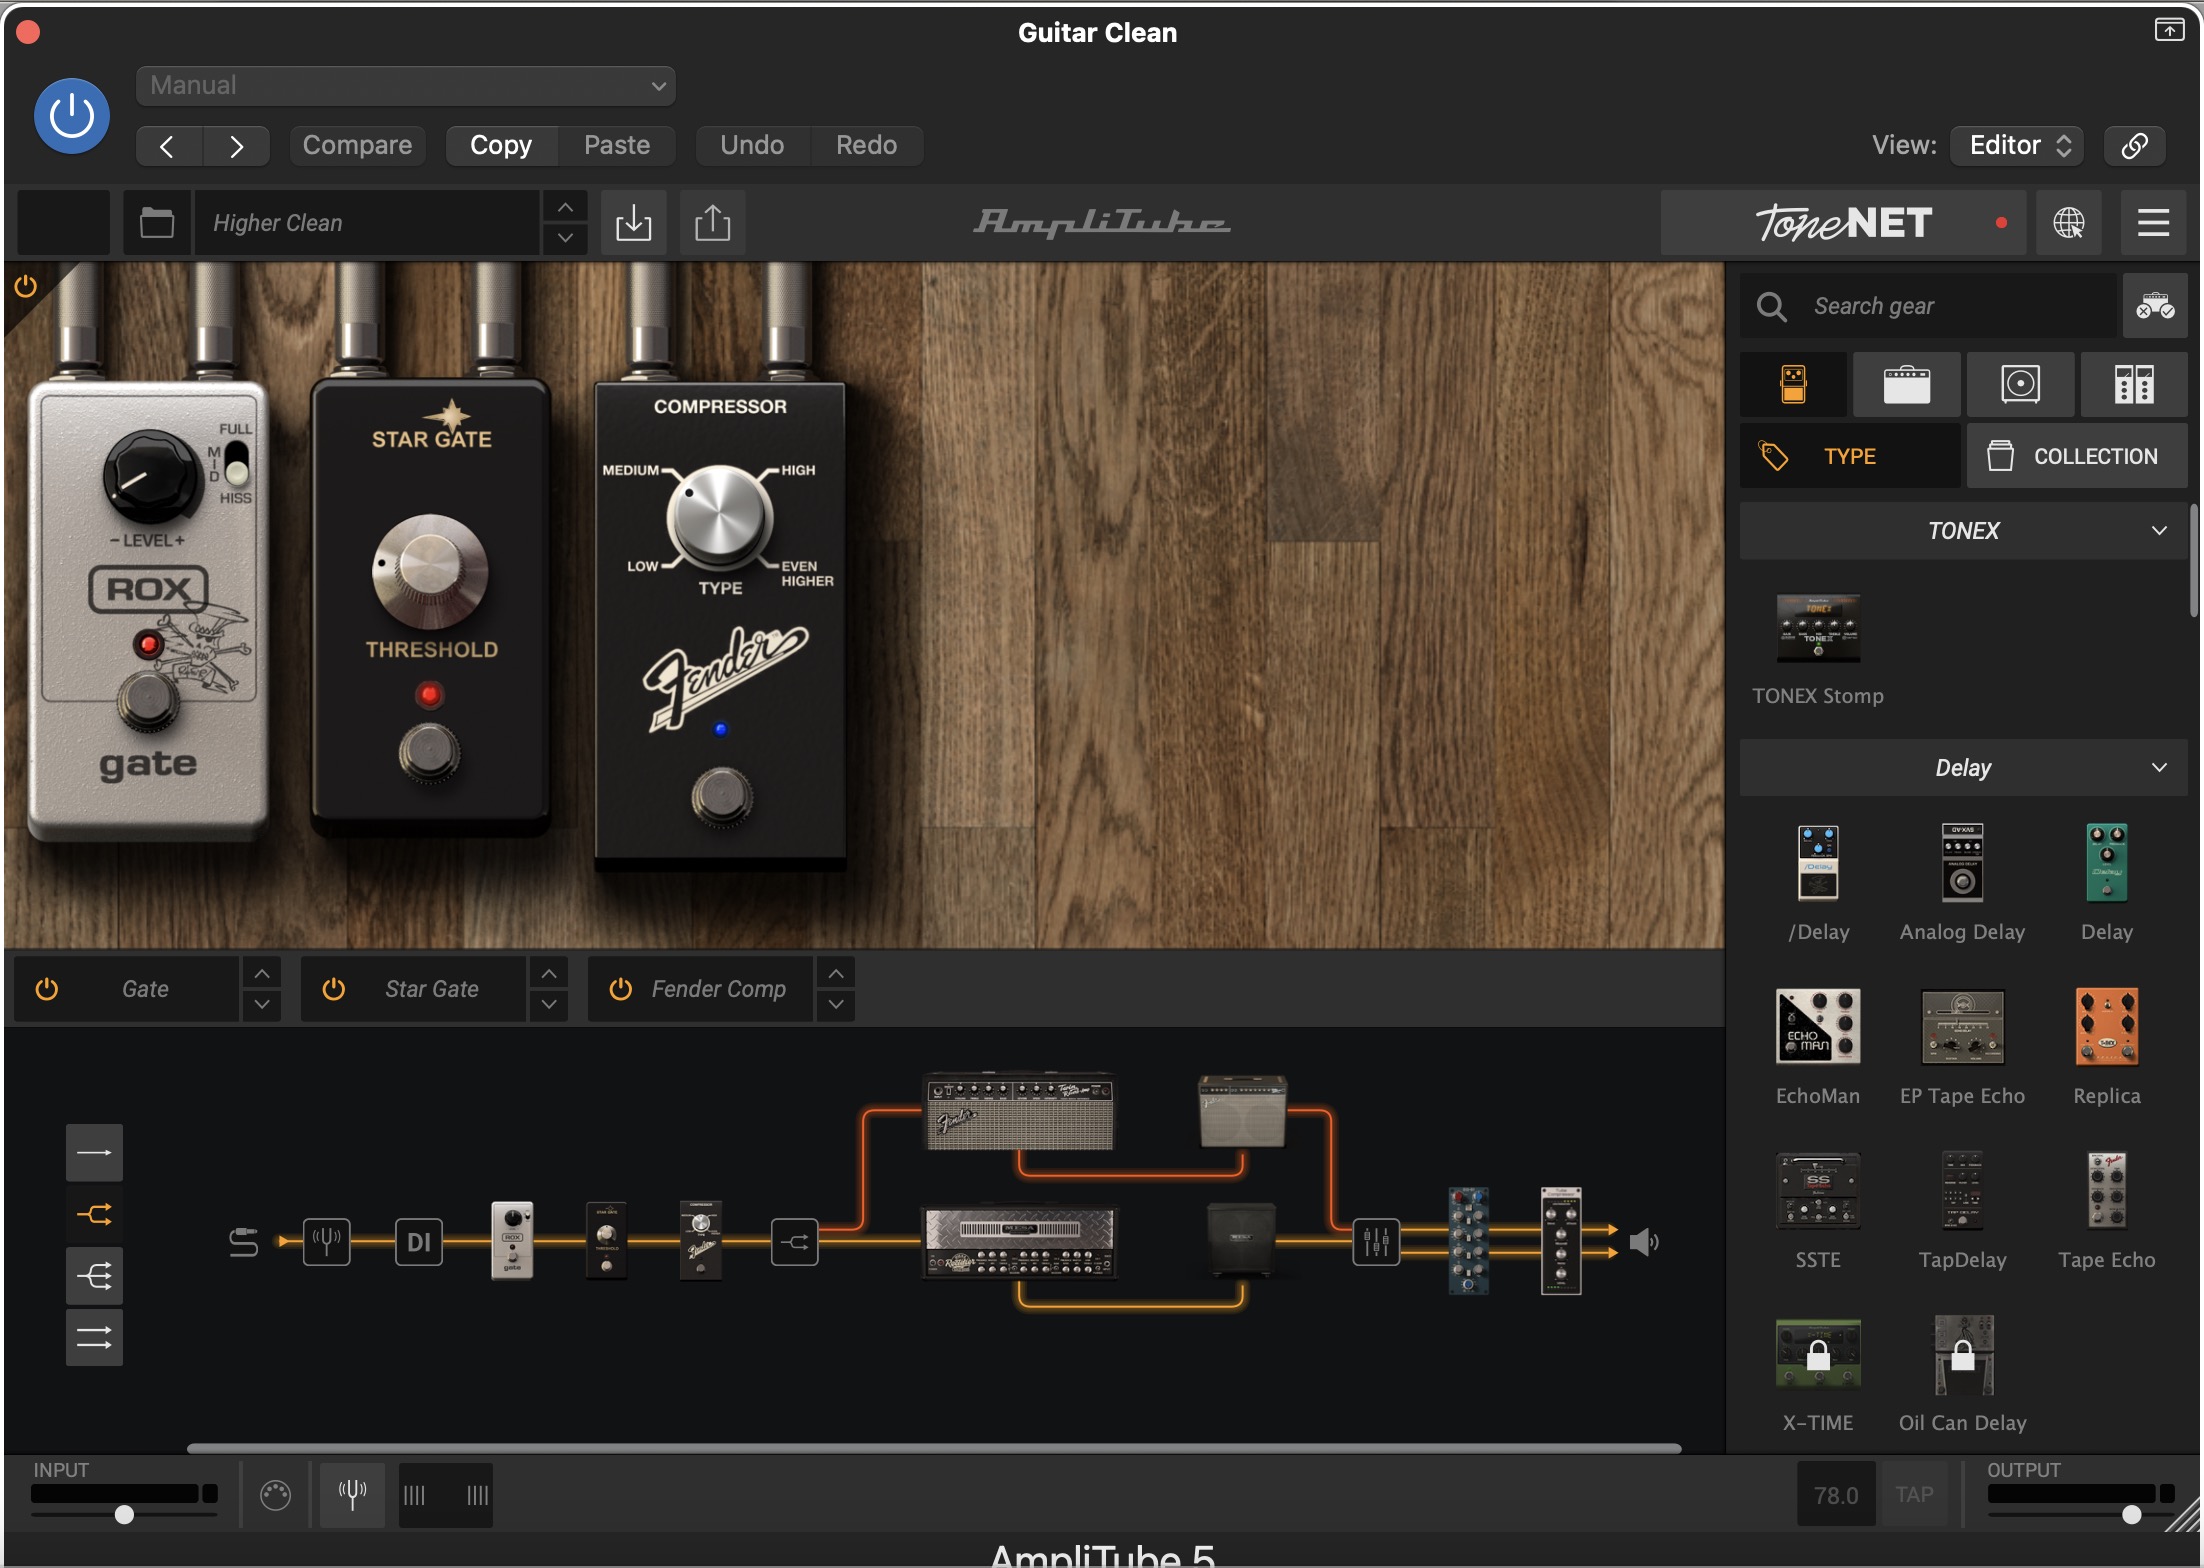Select the Tape Echo pedal

2107,1190
